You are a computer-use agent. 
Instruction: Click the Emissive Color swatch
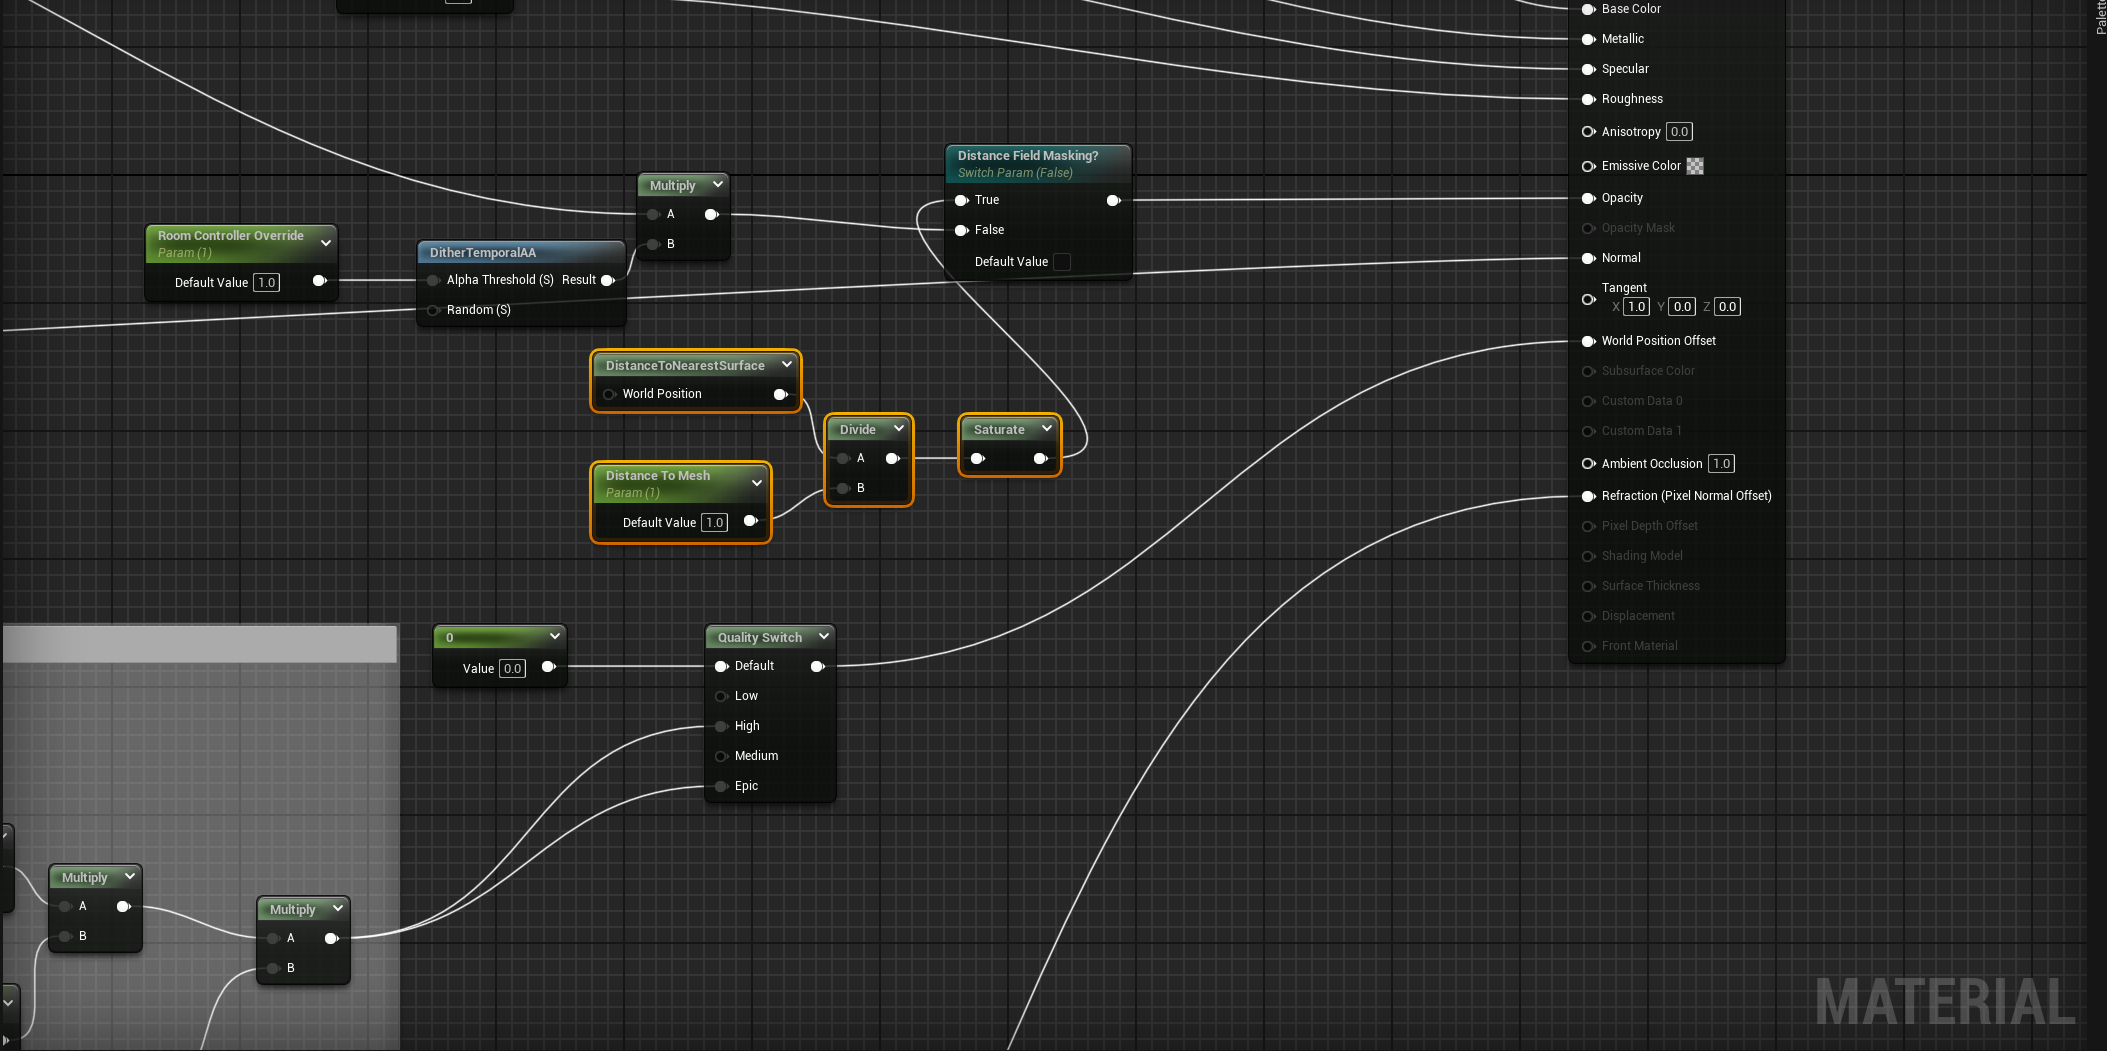coord(1695,166)
